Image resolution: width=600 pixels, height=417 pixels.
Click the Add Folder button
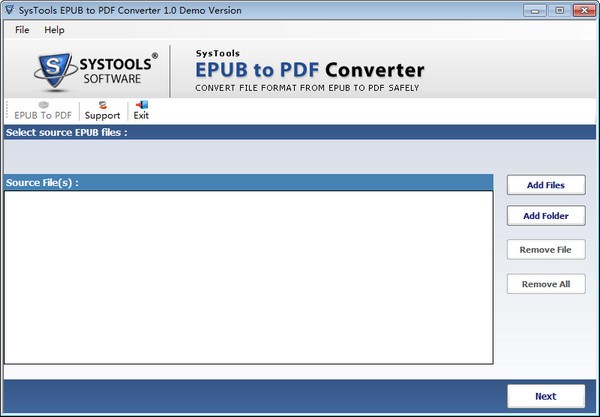[x=546, y=216]
